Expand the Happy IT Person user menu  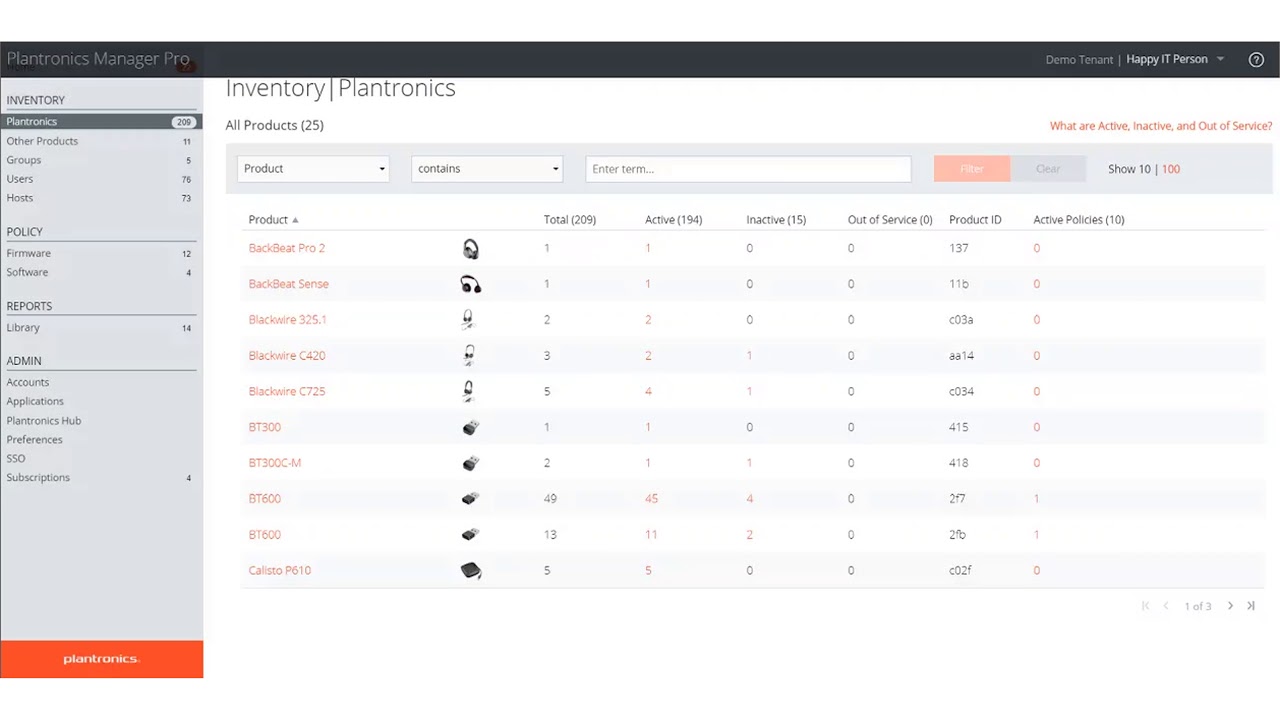(x=1175, y=59)
